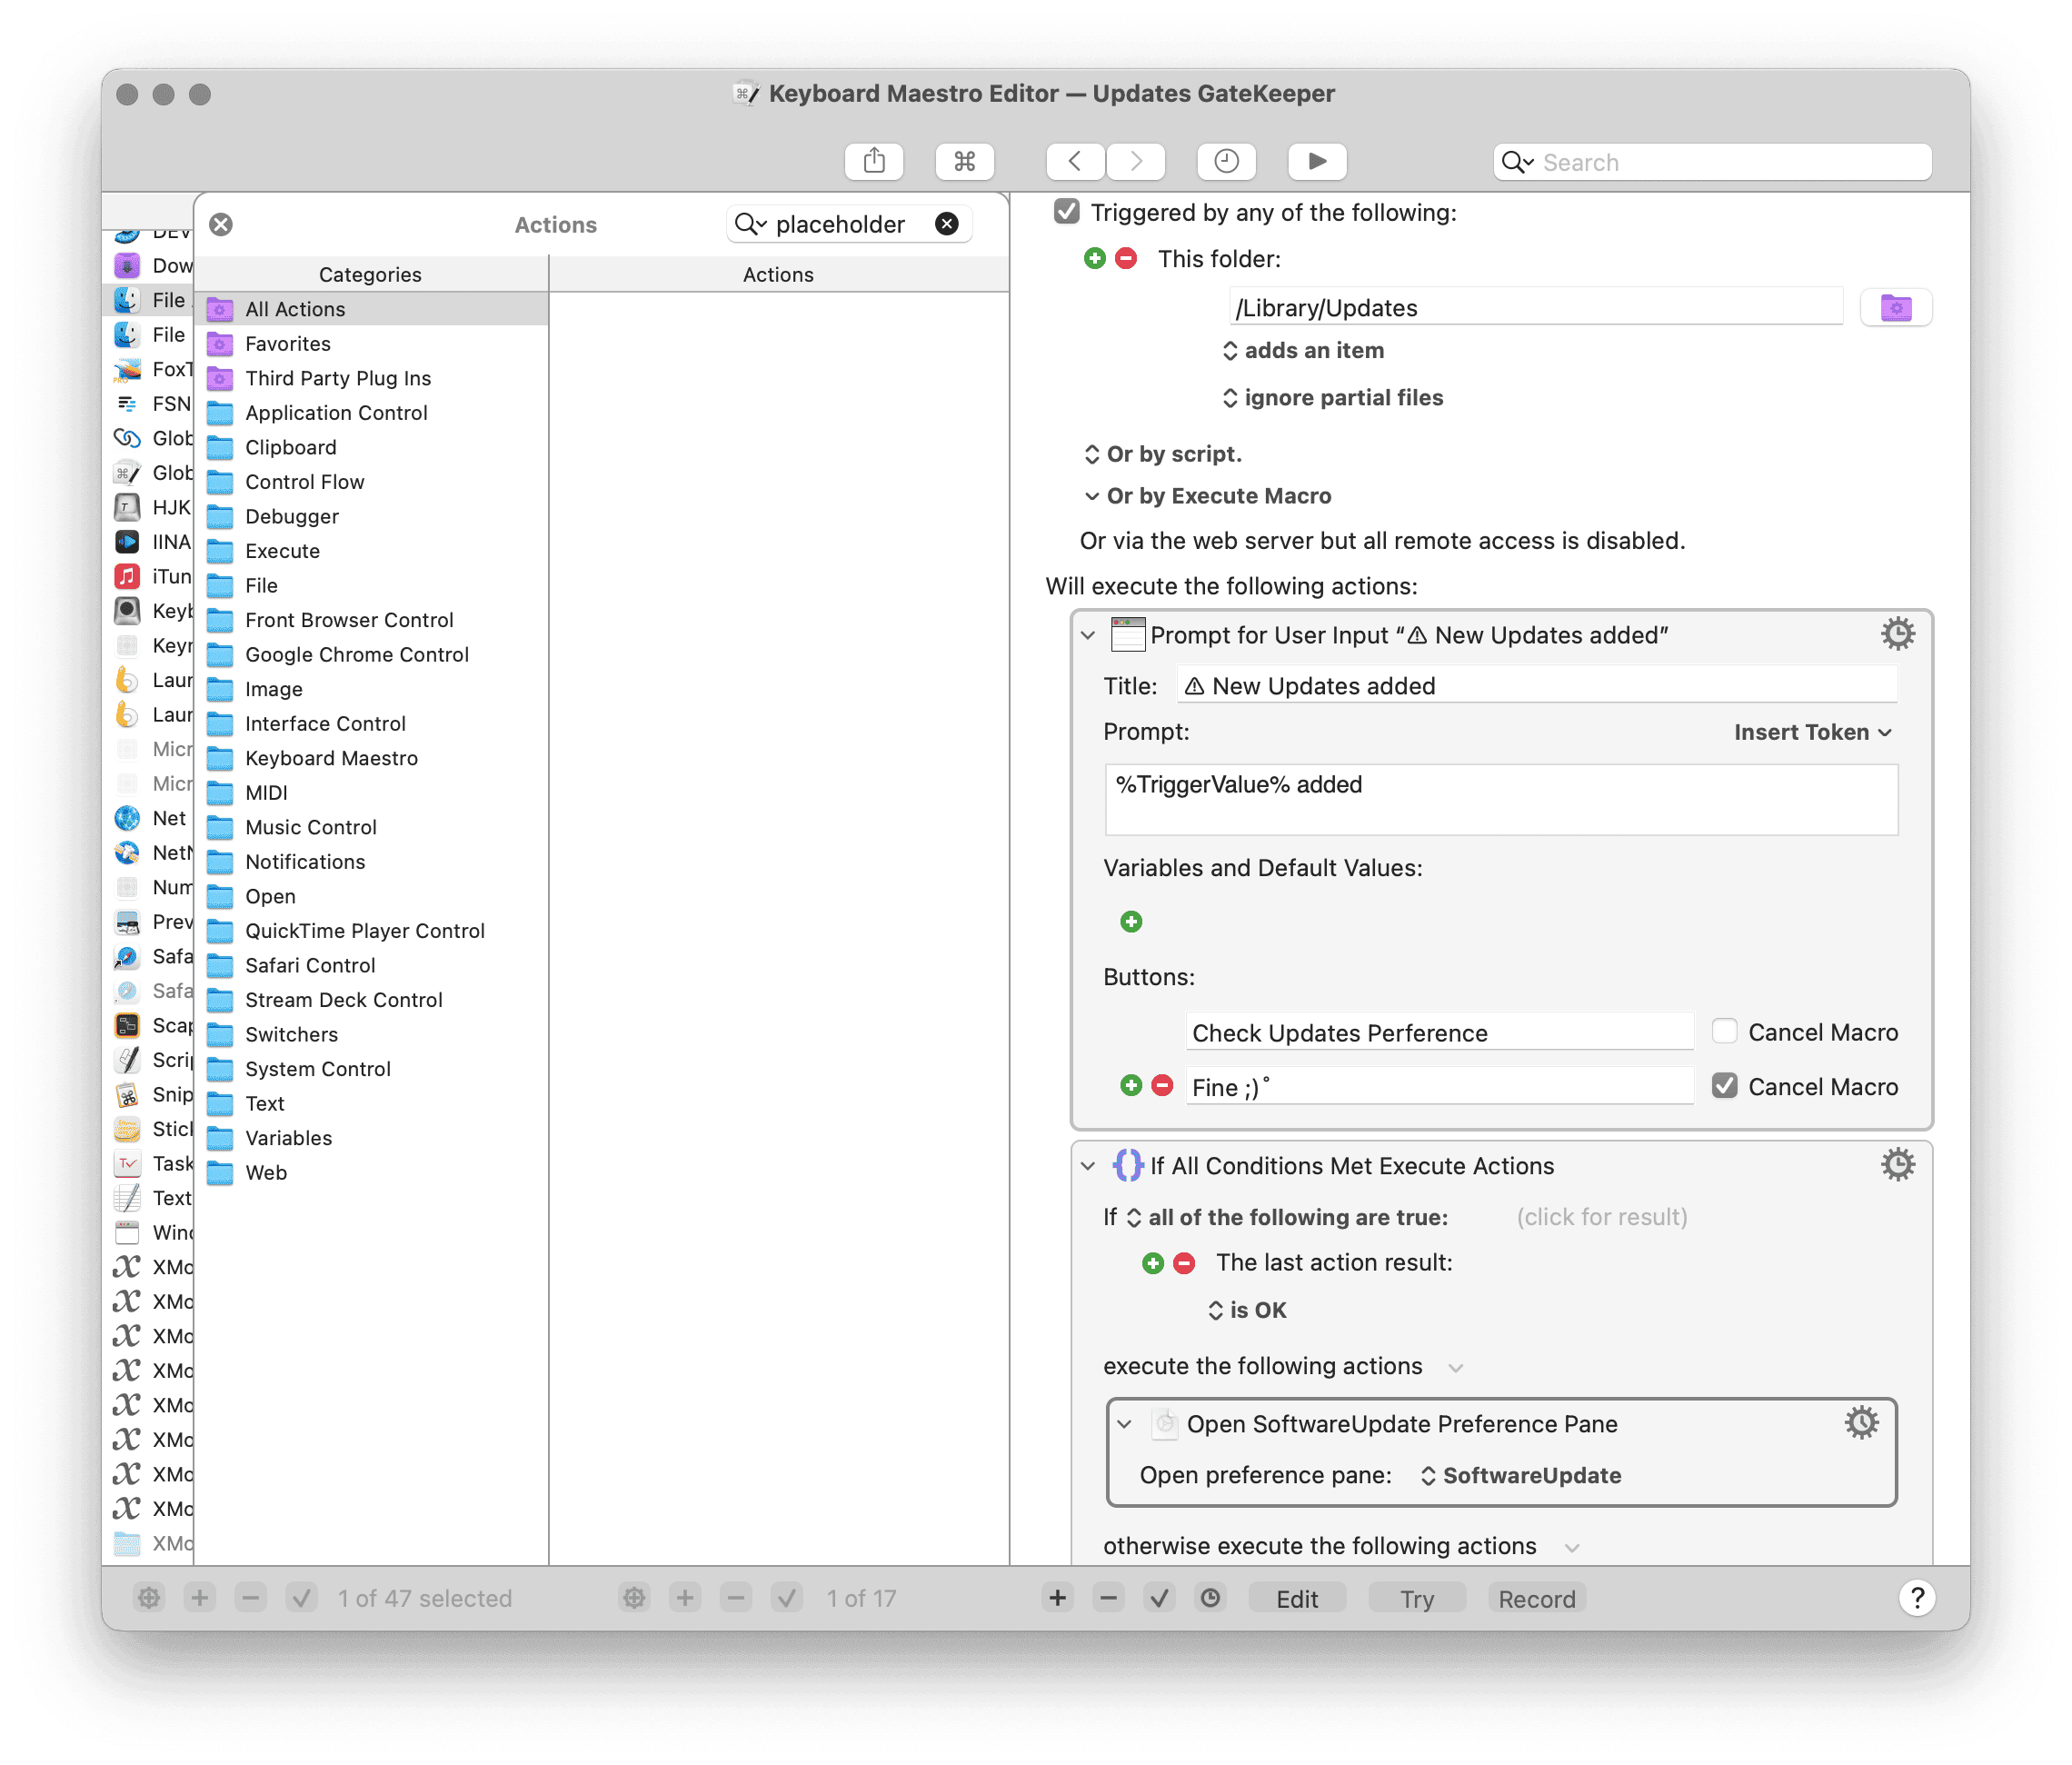Run macro with the play toolbar icon

1317,161
